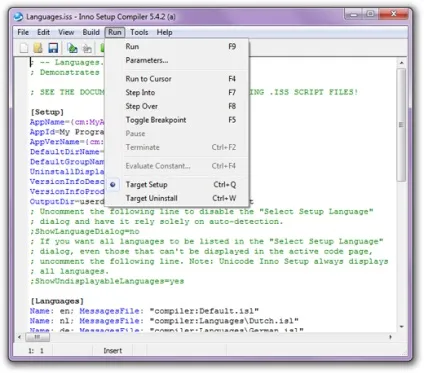The width and height of the screenshot is (424, 373).
Task: Click the ;ShowLanguageDialog=no line
Action: (x=85, y=231)
